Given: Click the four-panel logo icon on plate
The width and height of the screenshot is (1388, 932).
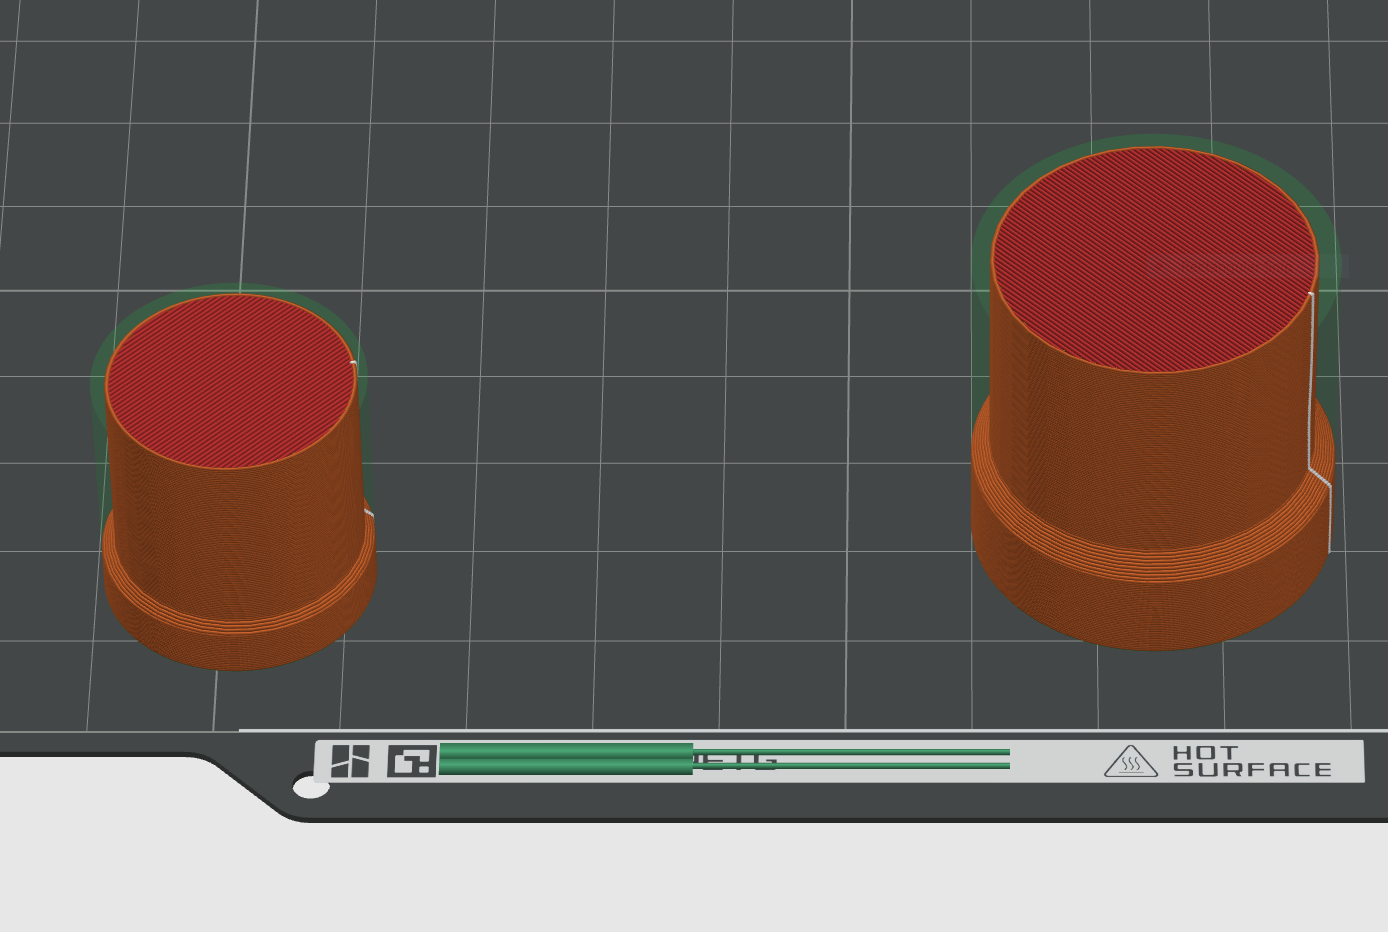Looking at the screenshot, I should pos(350,761).
